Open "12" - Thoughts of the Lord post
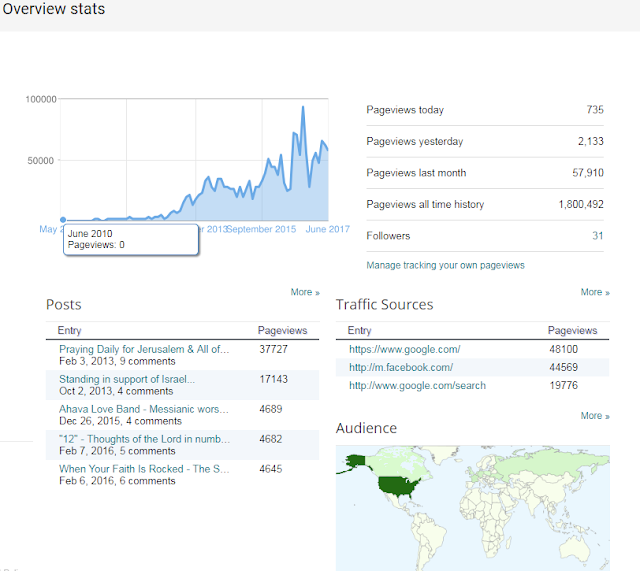 [144, 439]
